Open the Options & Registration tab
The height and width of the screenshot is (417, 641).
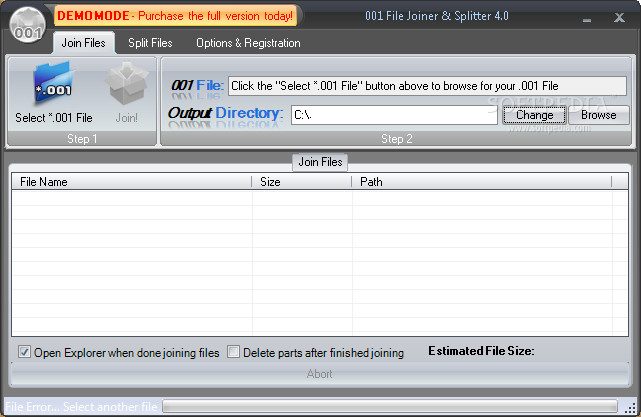(248, 43)
